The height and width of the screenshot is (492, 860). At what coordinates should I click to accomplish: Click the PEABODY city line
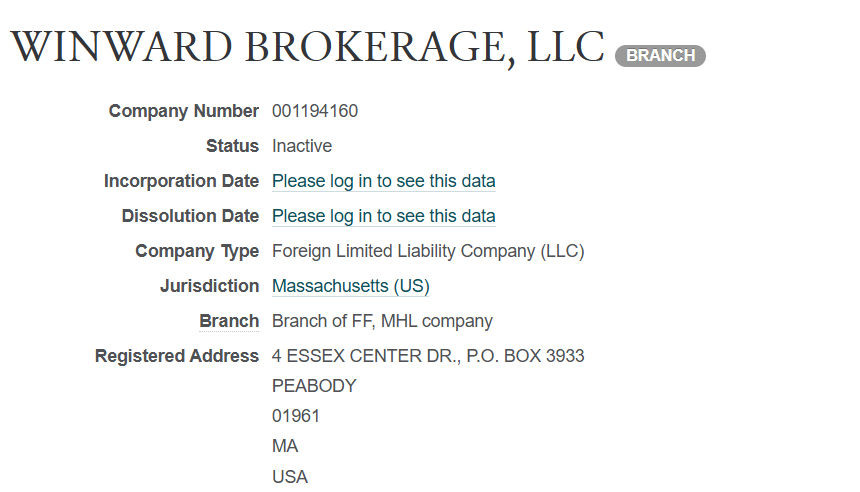click(313, 386)
